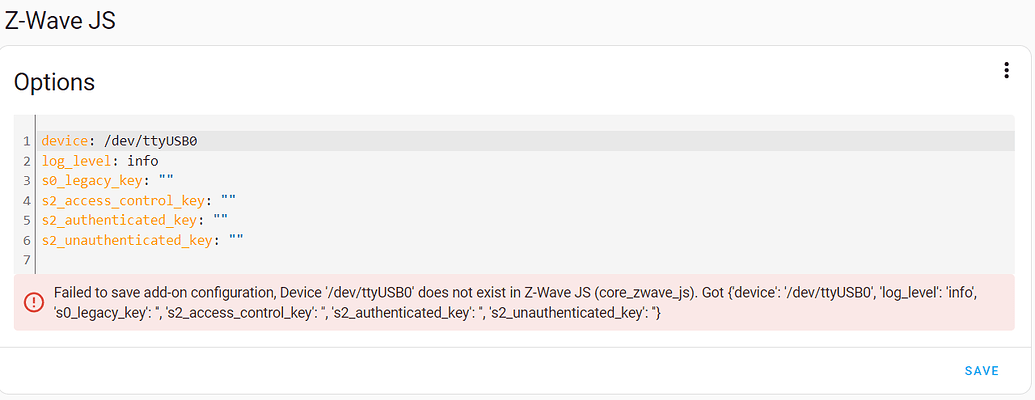This screenshot has width=1035, height=400.
Task: Click the red error alert icon
Action: coord(33,302)
